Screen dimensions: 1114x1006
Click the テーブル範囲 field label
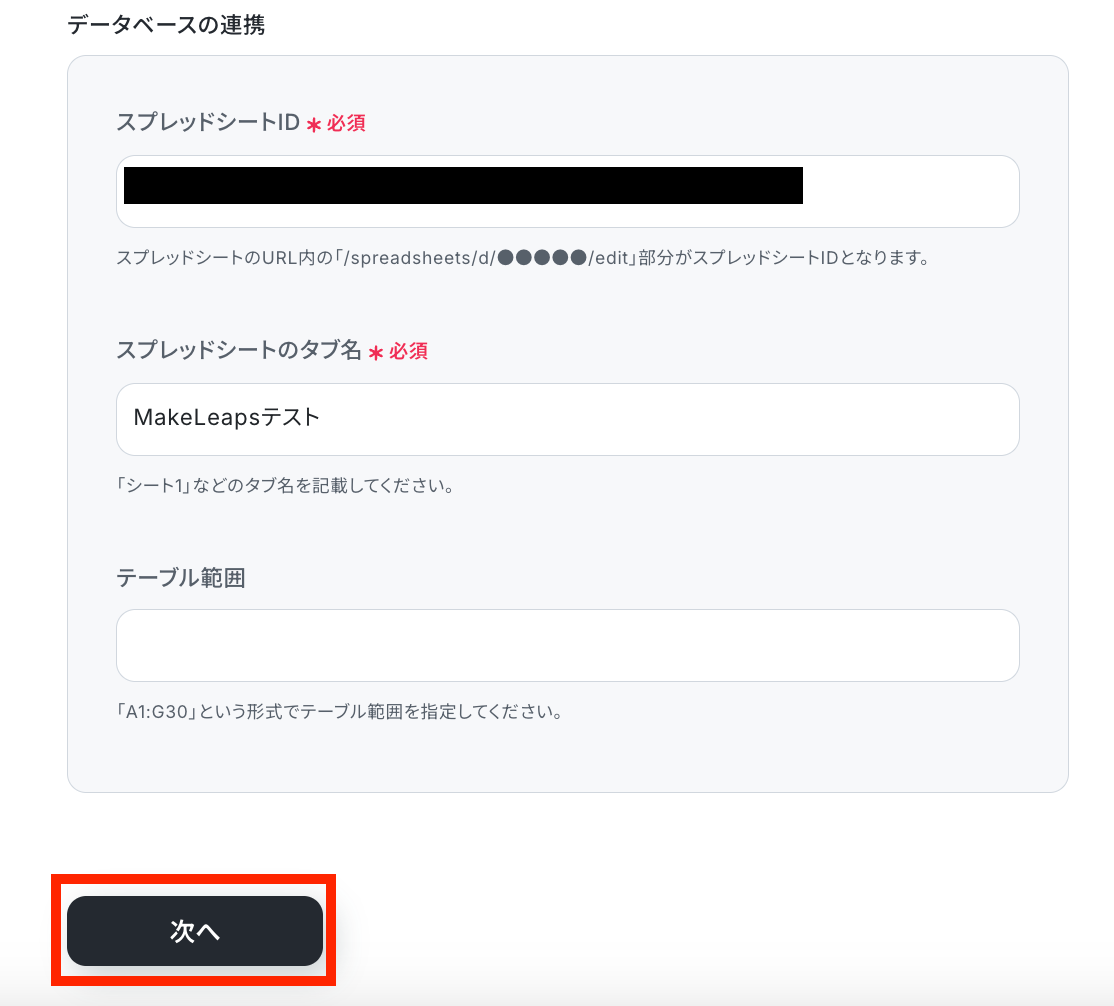(181, 578)
